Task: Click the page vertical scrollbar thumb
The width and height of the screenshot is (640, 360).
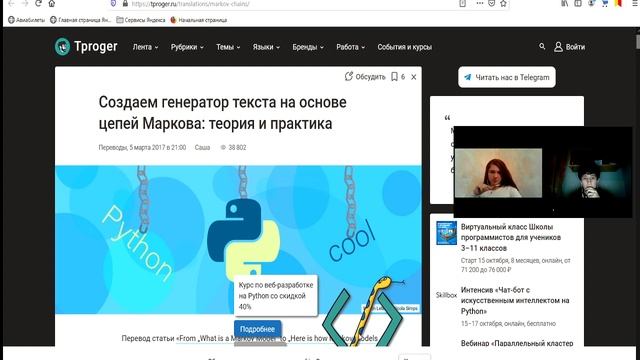Action: coord(638,42)
